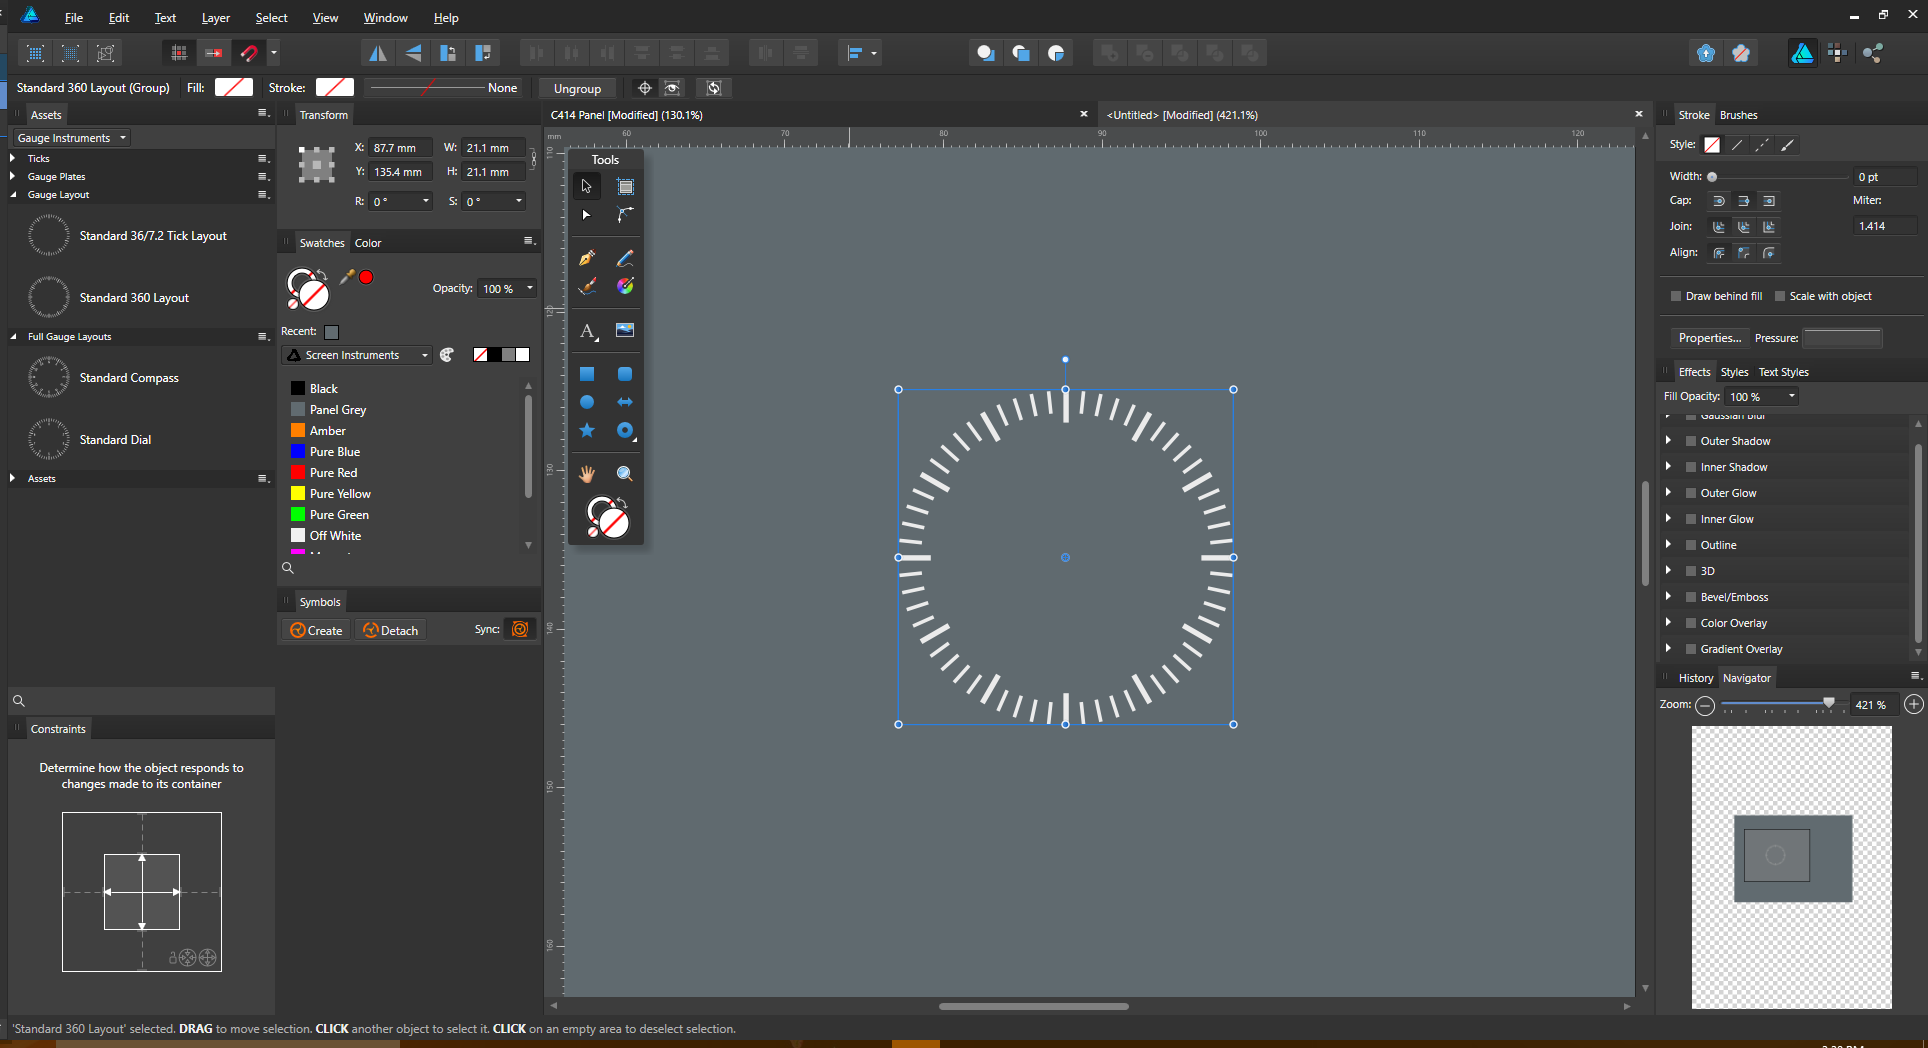Enable Outer Shadow effect checkbox
Viewport: 1928px width, 1048px height.
[1691, 441]
